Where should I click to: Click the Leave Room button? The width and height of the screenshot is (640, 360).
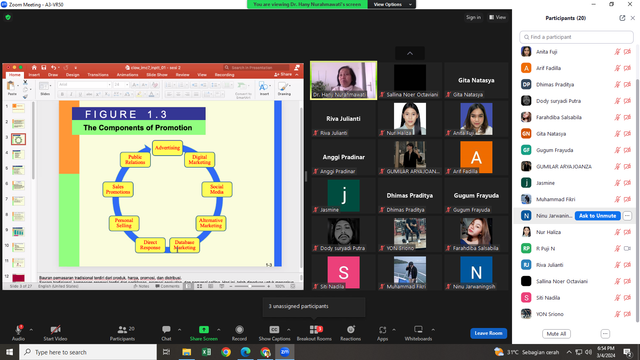tap(489, 333)
